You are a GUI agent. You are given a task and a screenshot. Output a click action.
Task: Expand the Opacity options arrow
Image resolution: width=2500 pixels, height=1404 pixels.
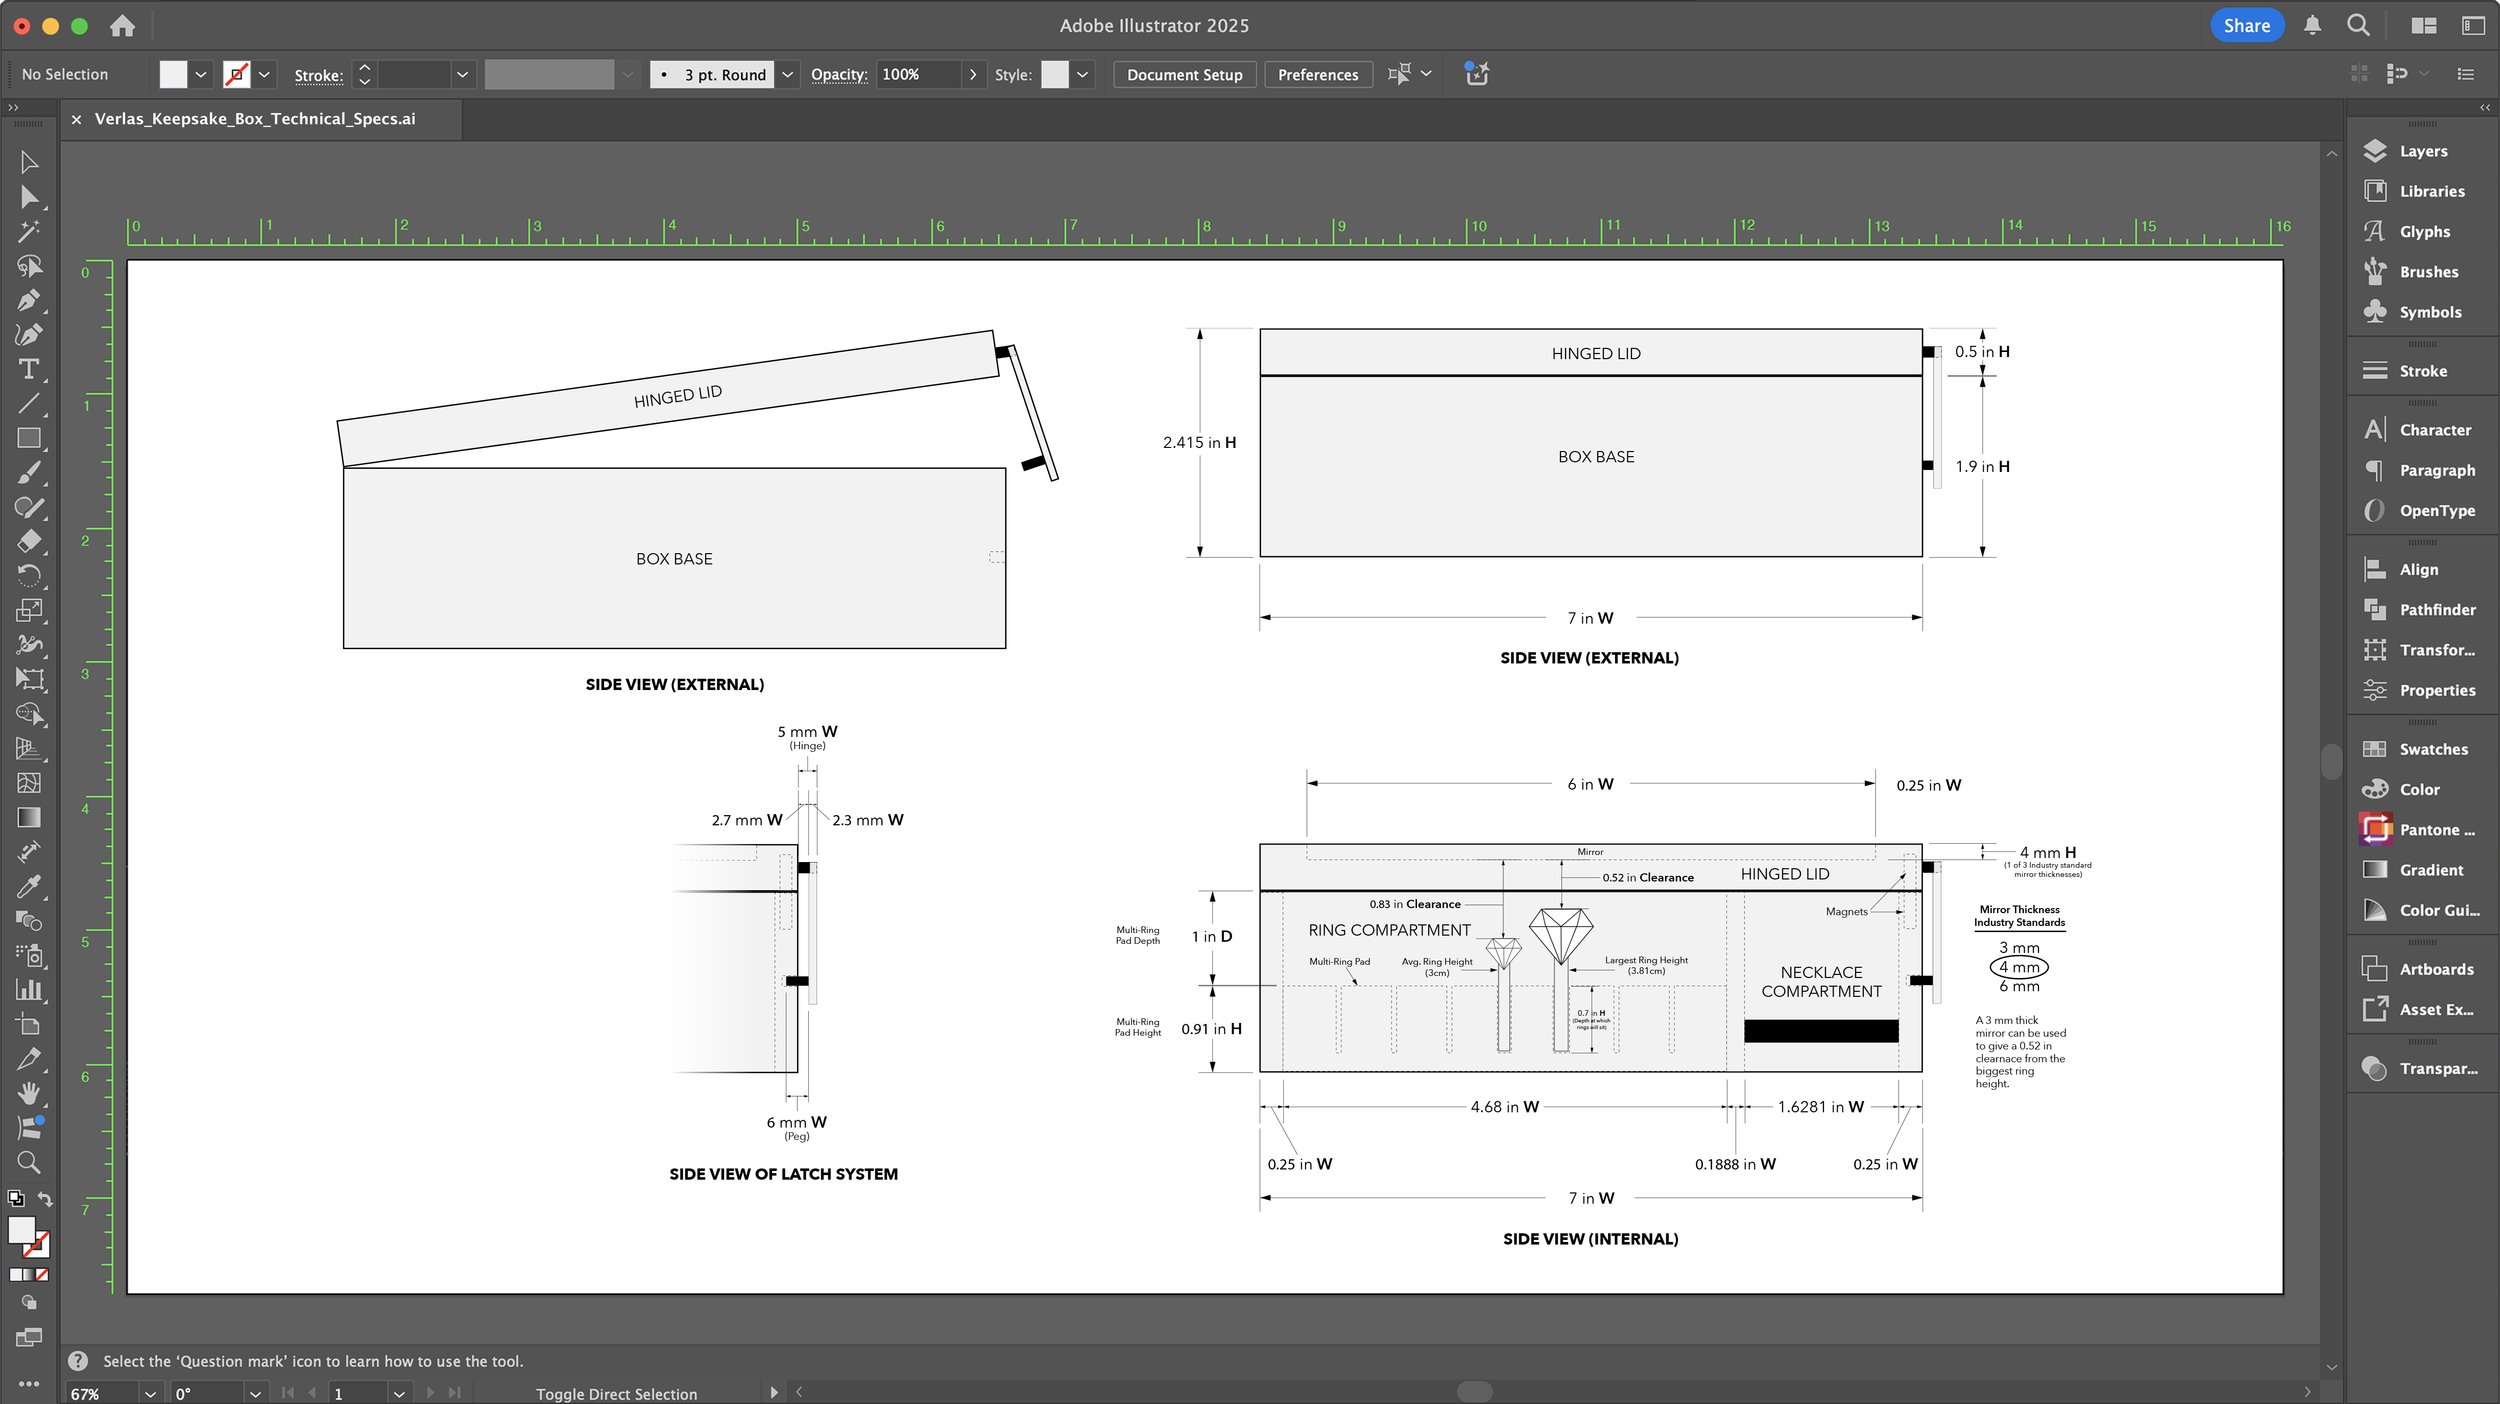point(973,74)
